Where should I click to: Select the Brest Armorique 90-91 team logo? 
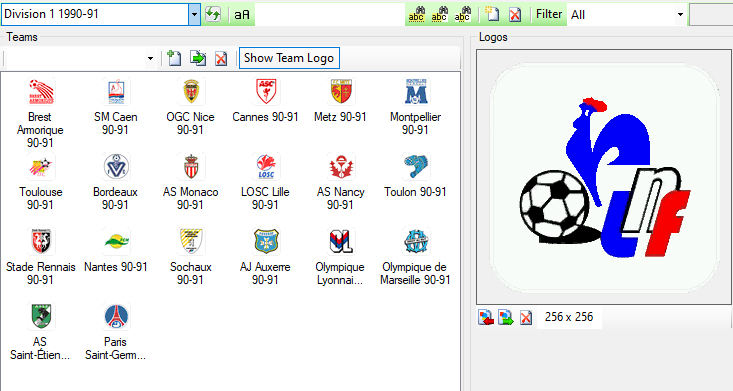(41, 91)
